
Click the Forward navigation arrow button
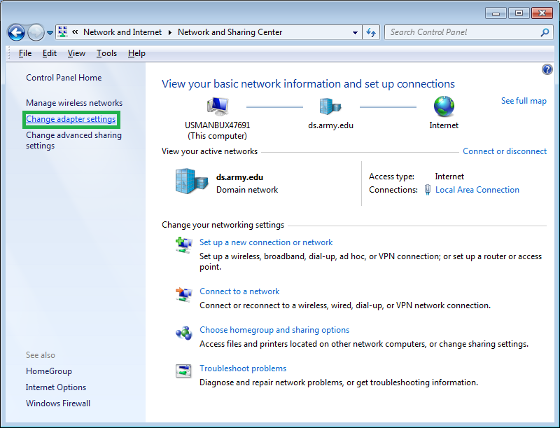(x=36, y=33)
